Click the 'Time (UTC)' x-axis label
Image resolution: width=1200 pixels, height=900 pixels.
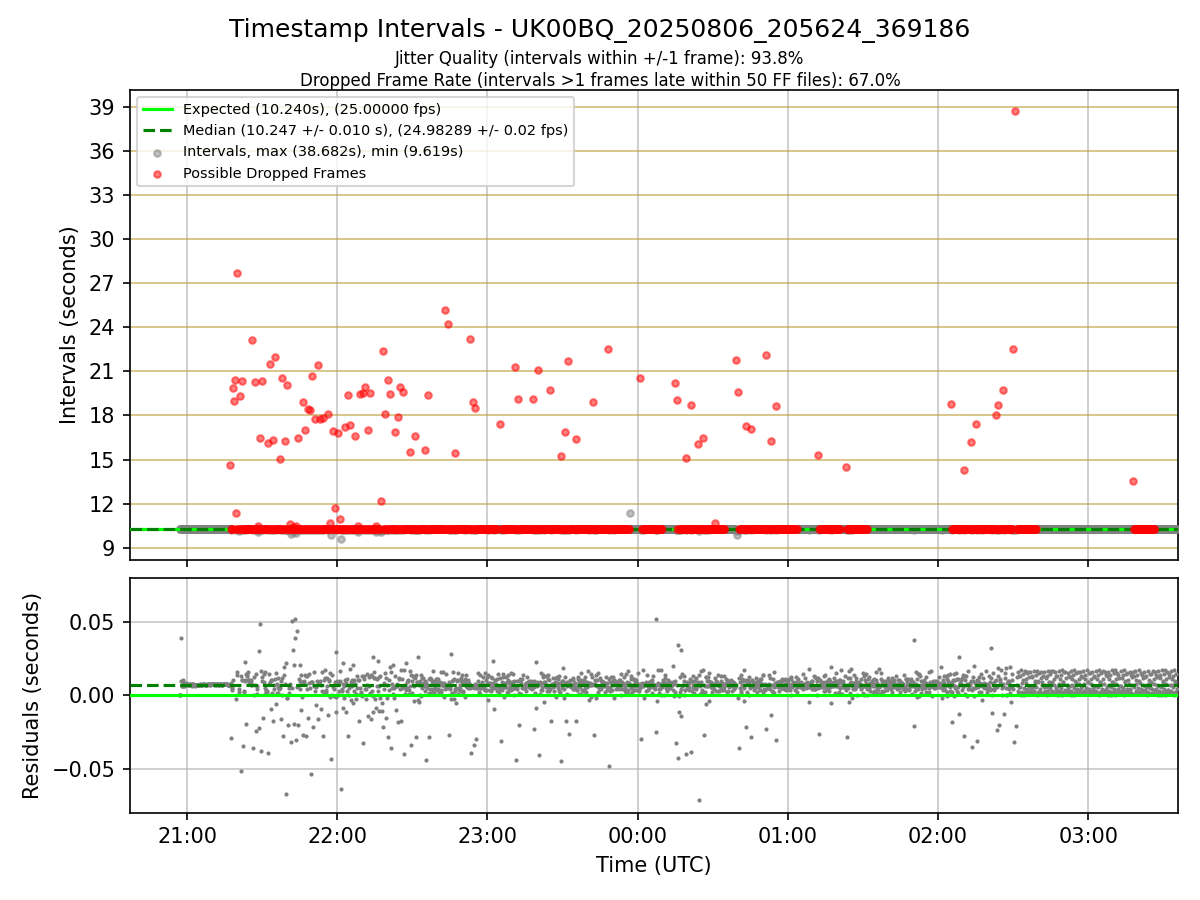pyautogui.click(x=653, y=865)
